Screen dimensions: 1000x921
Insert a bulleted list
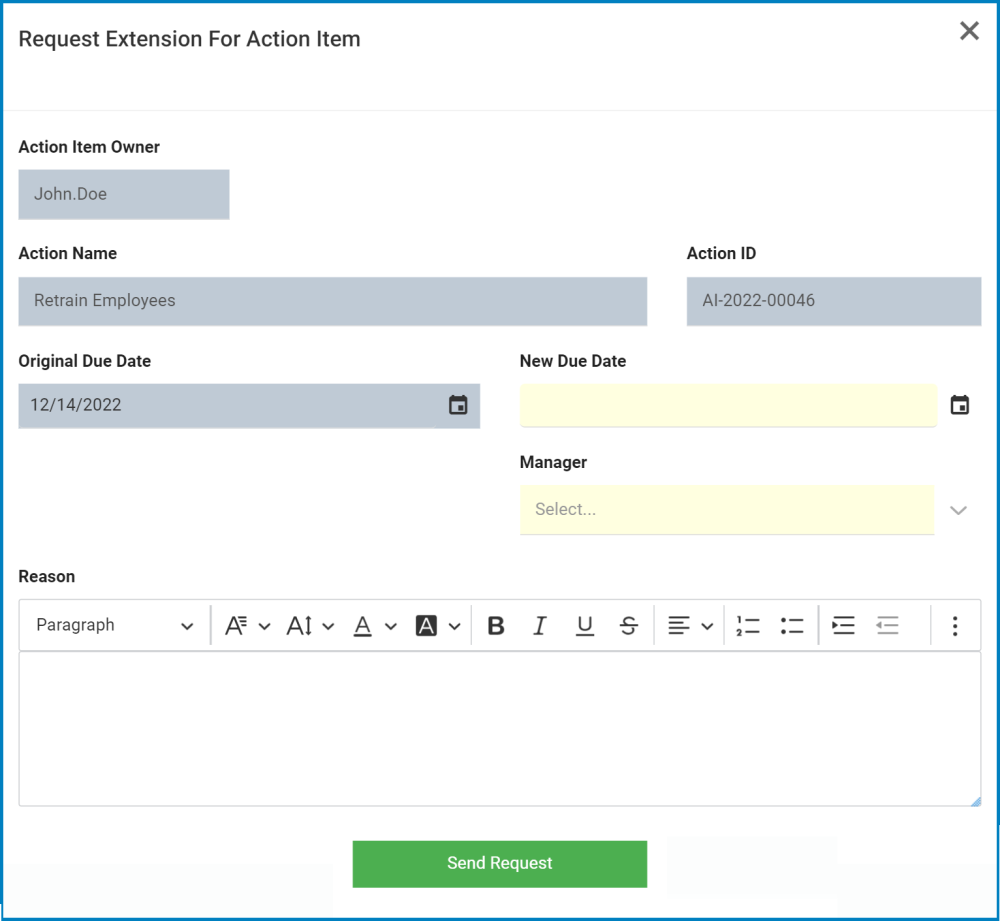[x=792, y=626]
